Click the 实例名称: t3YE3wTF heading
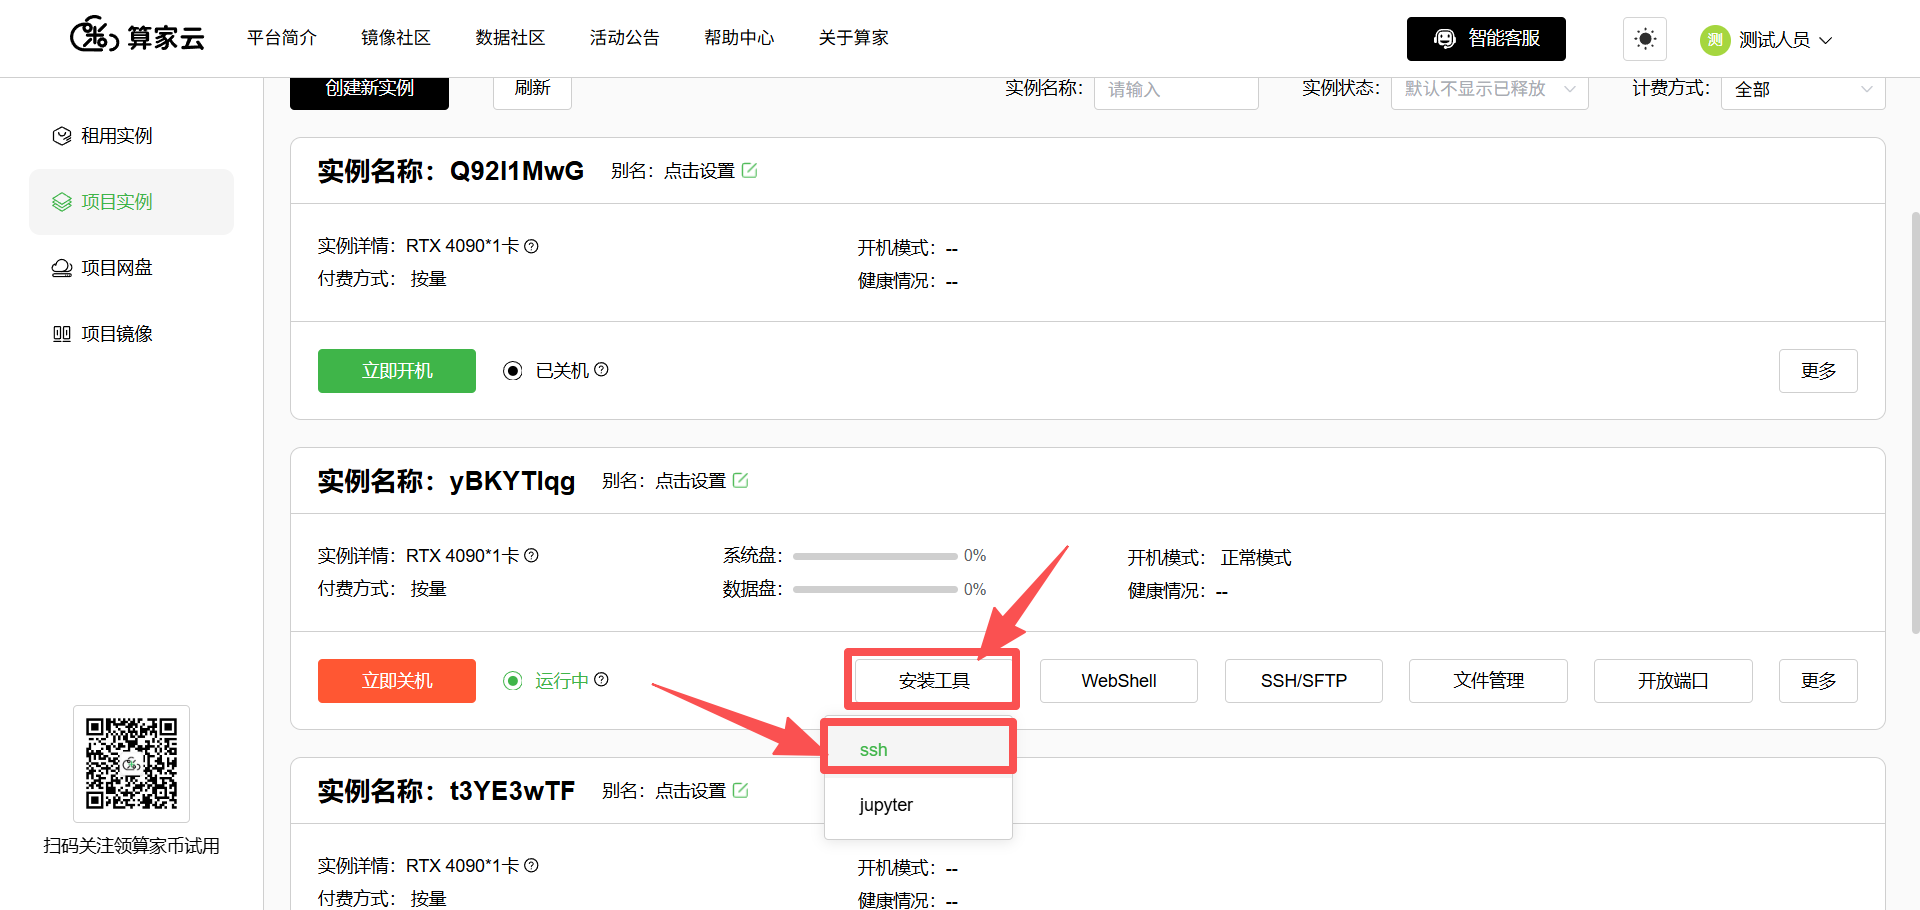 click(447, 791)
